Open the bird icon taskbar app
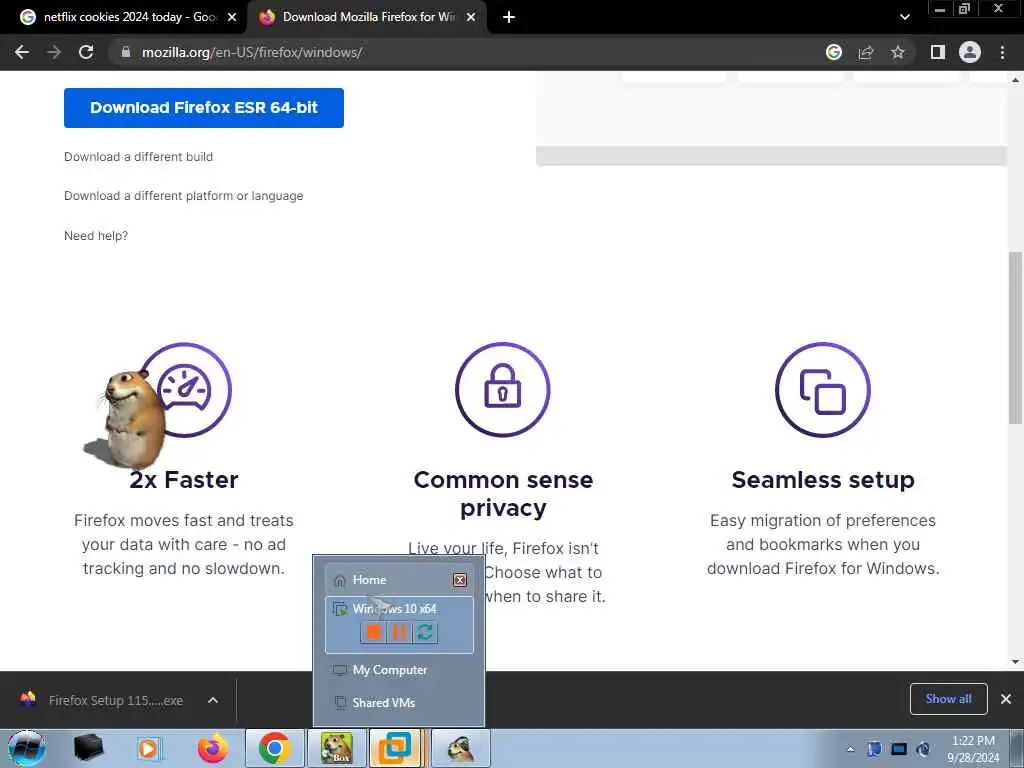Screen dimensions: 1024x768 click(x=460, y=748)
